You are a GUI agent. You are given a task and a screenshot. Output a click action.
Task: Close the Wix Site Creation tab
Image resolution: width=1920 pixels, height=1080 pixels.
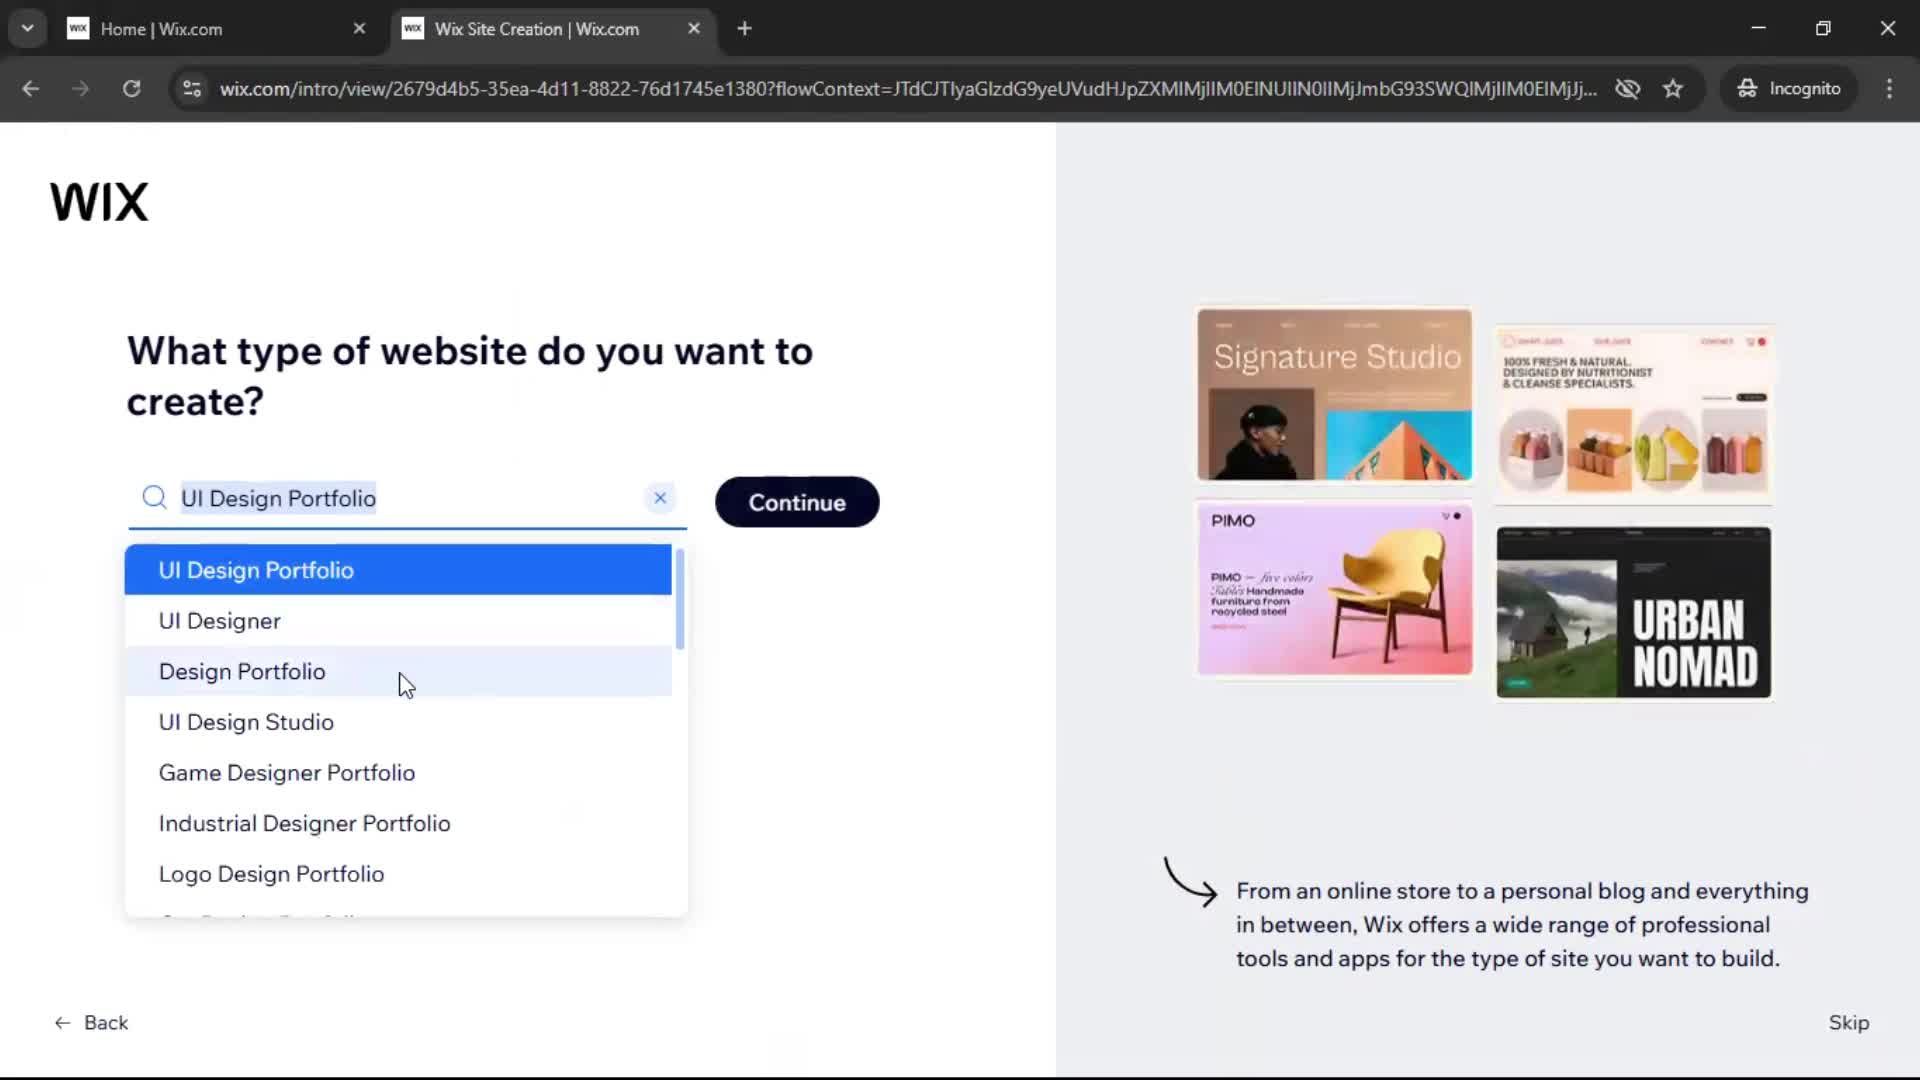click(x=694, y=29)
